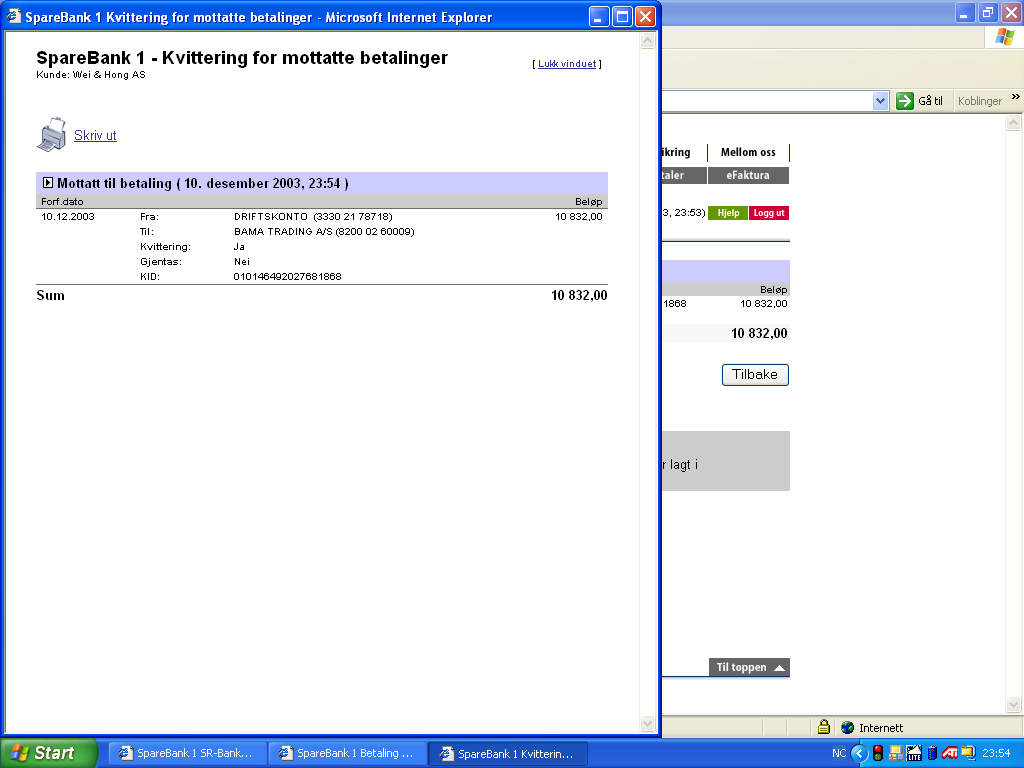Click the Gjentas: Nei value

click(242, 261)
